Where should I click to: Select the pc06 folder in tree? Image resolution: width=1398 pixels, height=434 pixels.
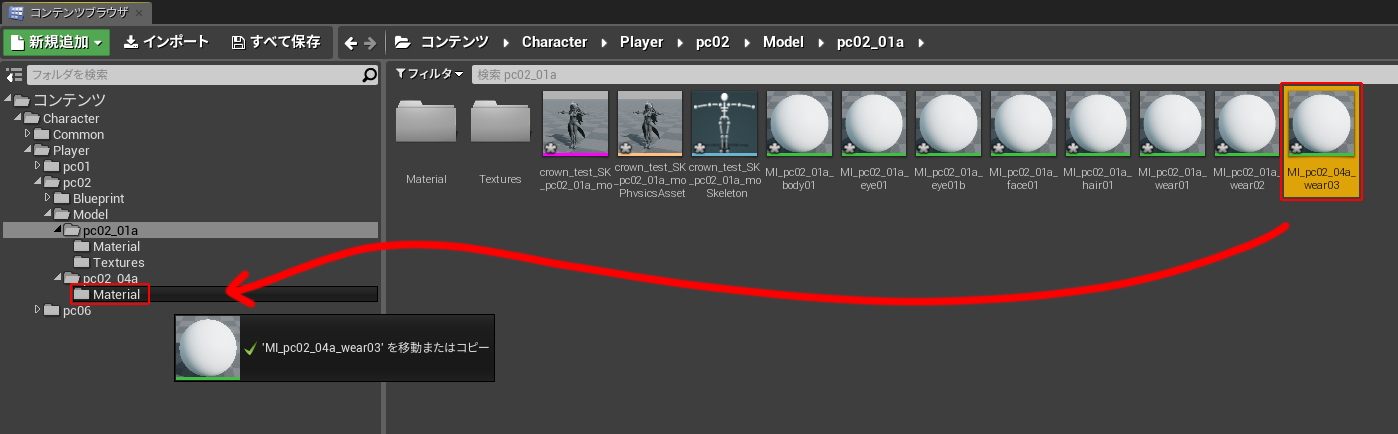tap(77, 310)
